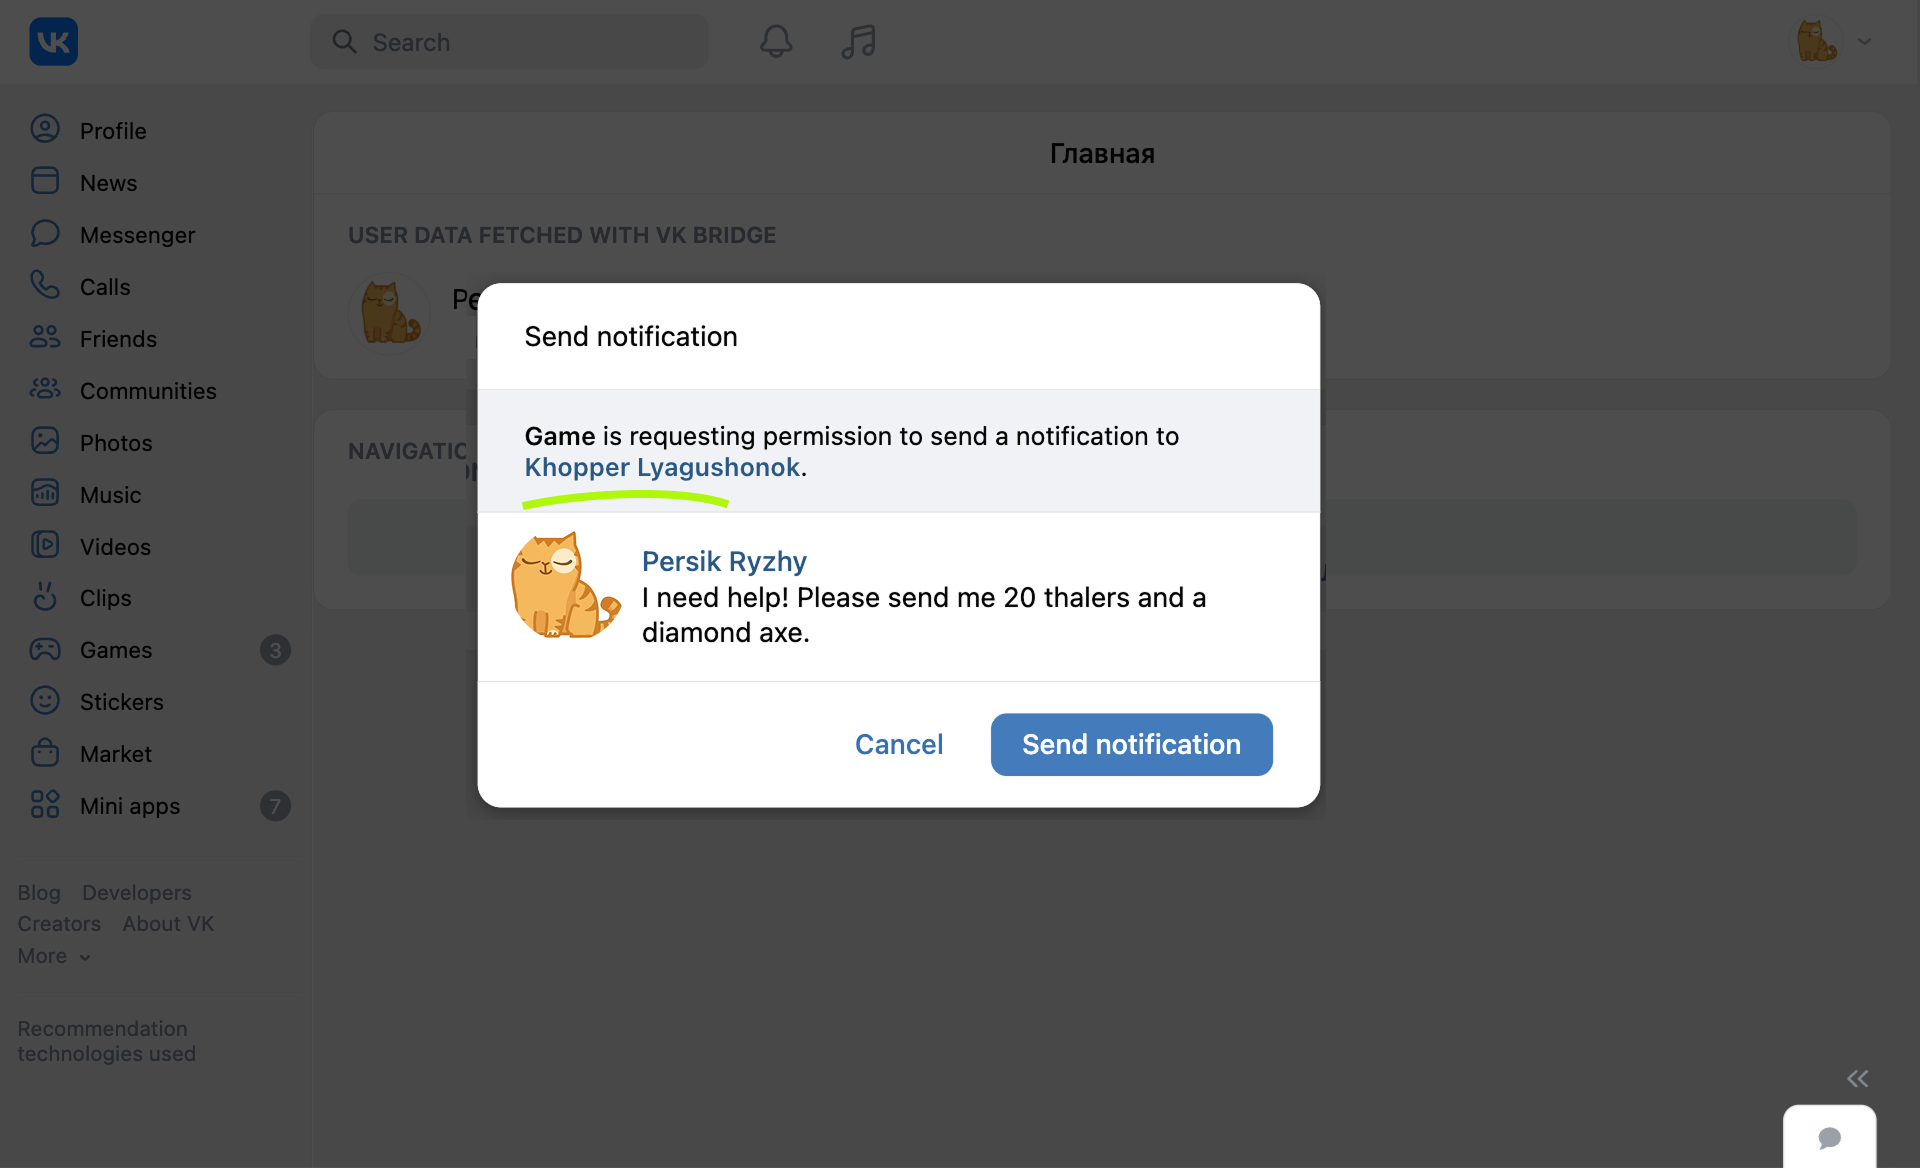Click the Market bag icon
This screenshot has height=1168, width=1920.
coord(45,753)
